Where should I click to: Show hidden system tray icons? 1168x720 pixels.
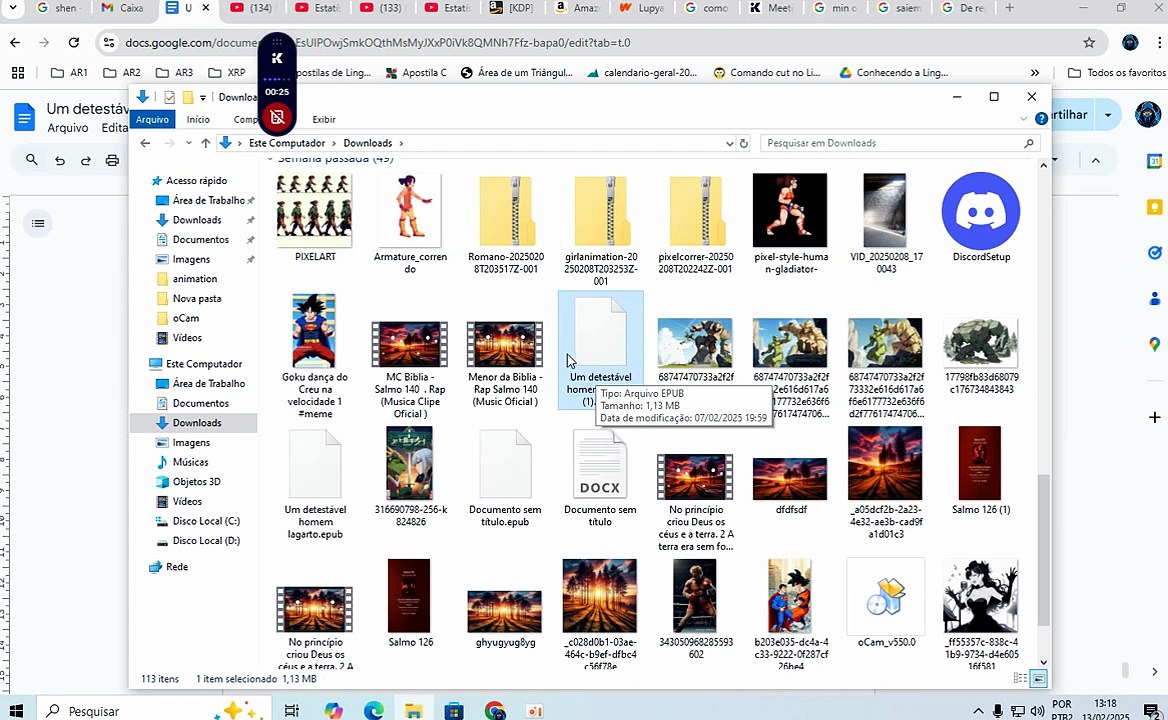click(x=978, y=710)
